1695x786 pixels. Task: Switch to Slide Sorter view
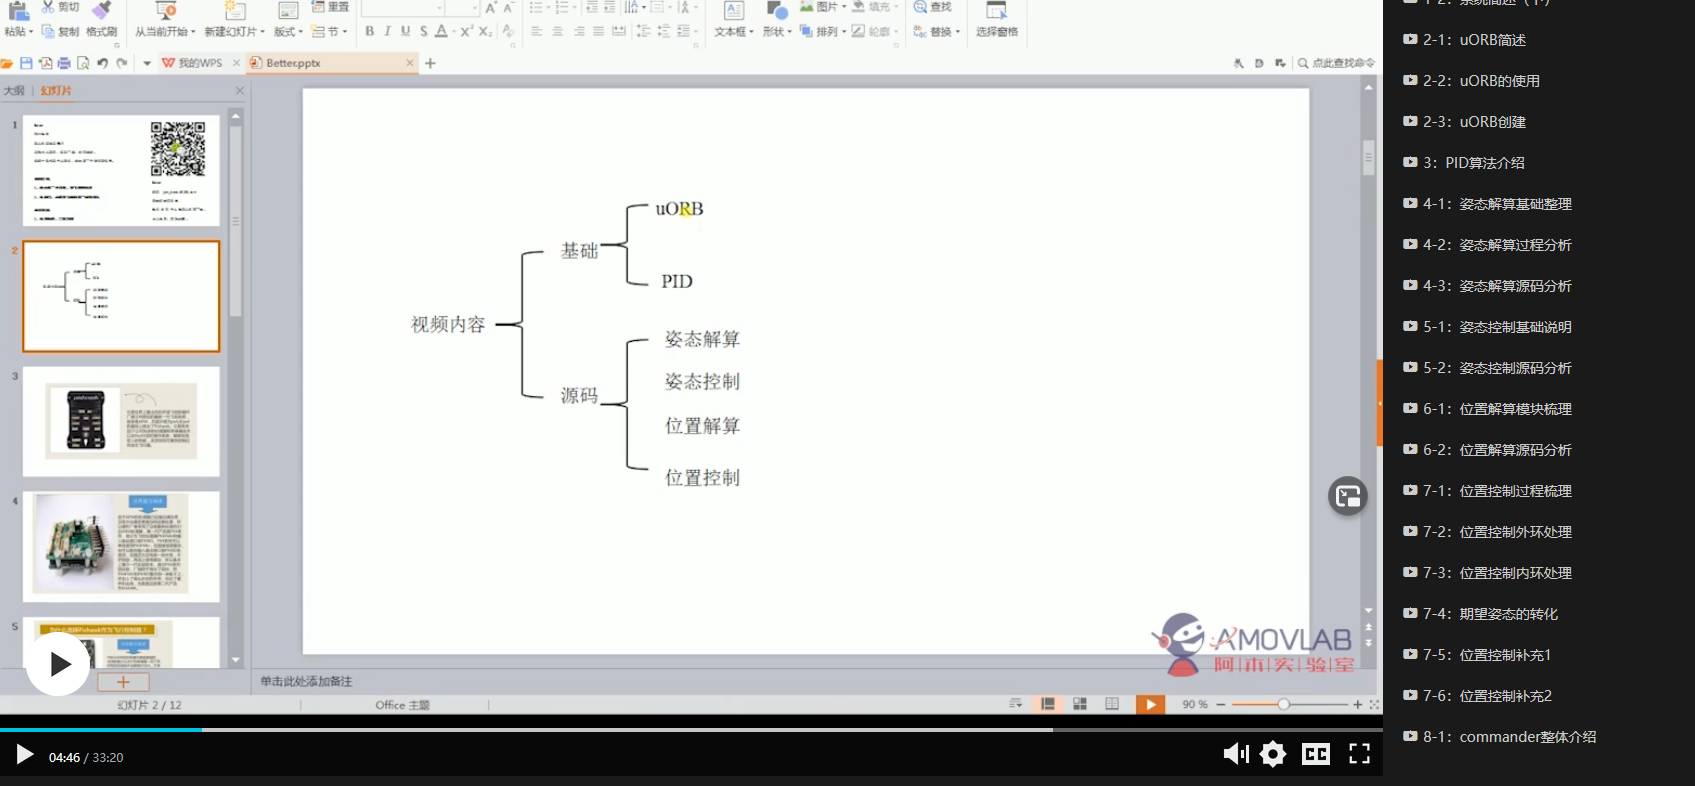tap(1080, 704)
